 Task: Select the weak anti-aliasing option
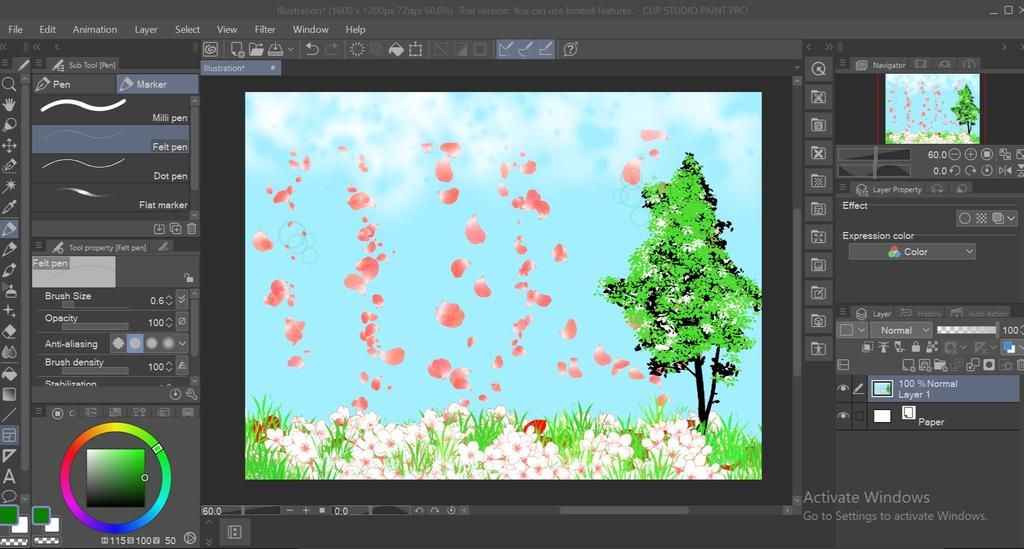[x=135, y=343]
